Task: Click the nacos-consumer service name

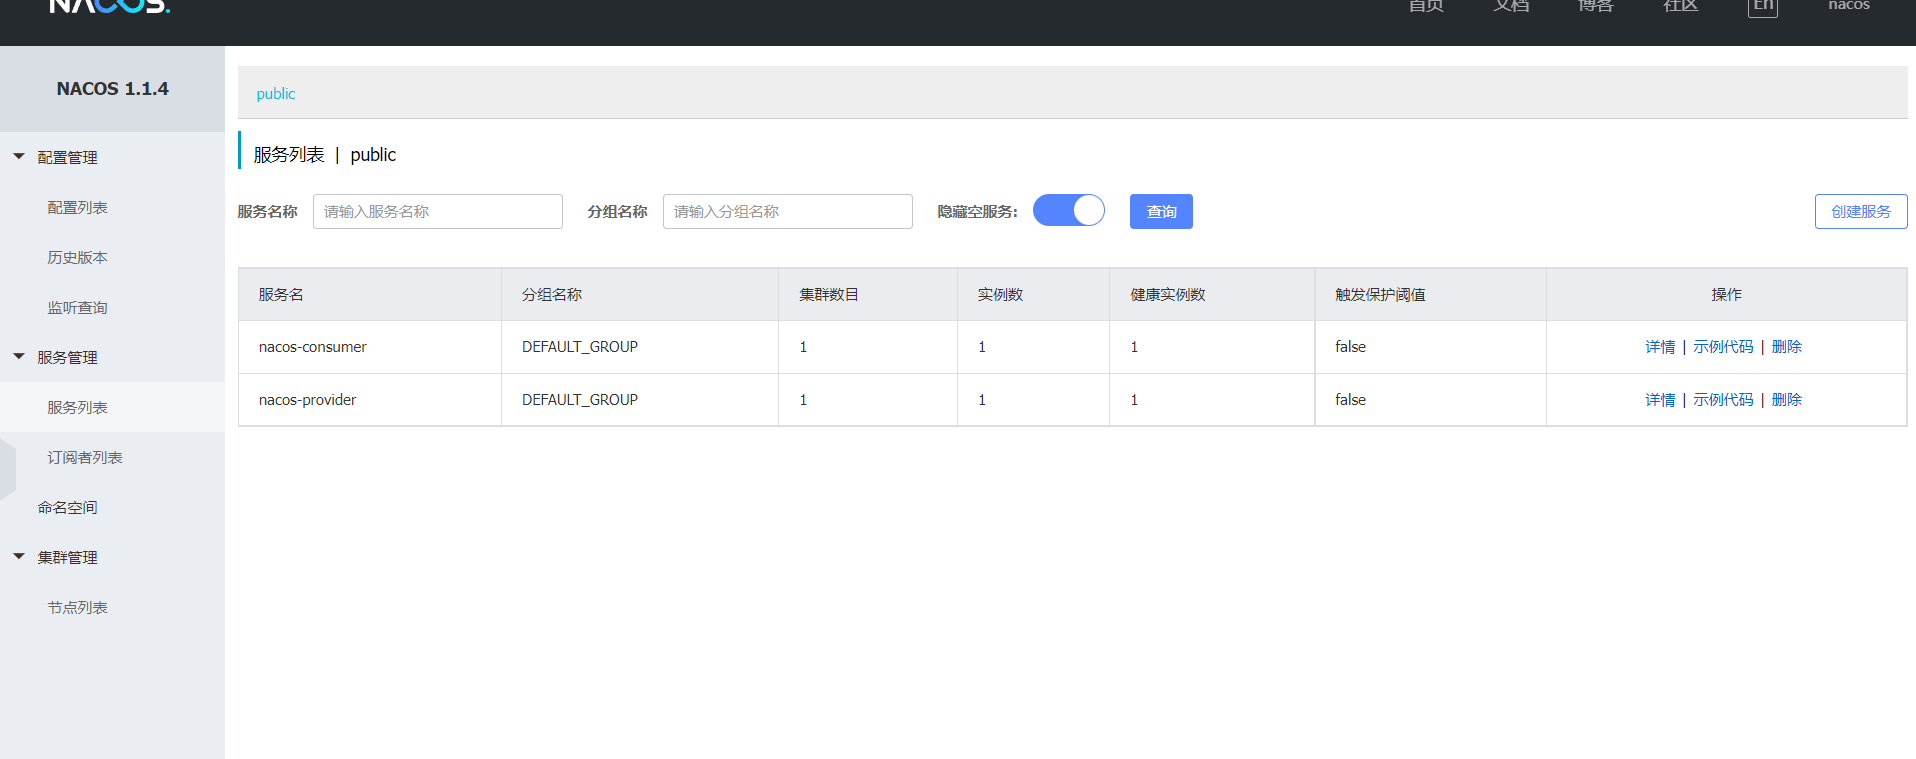Action: 313,347
